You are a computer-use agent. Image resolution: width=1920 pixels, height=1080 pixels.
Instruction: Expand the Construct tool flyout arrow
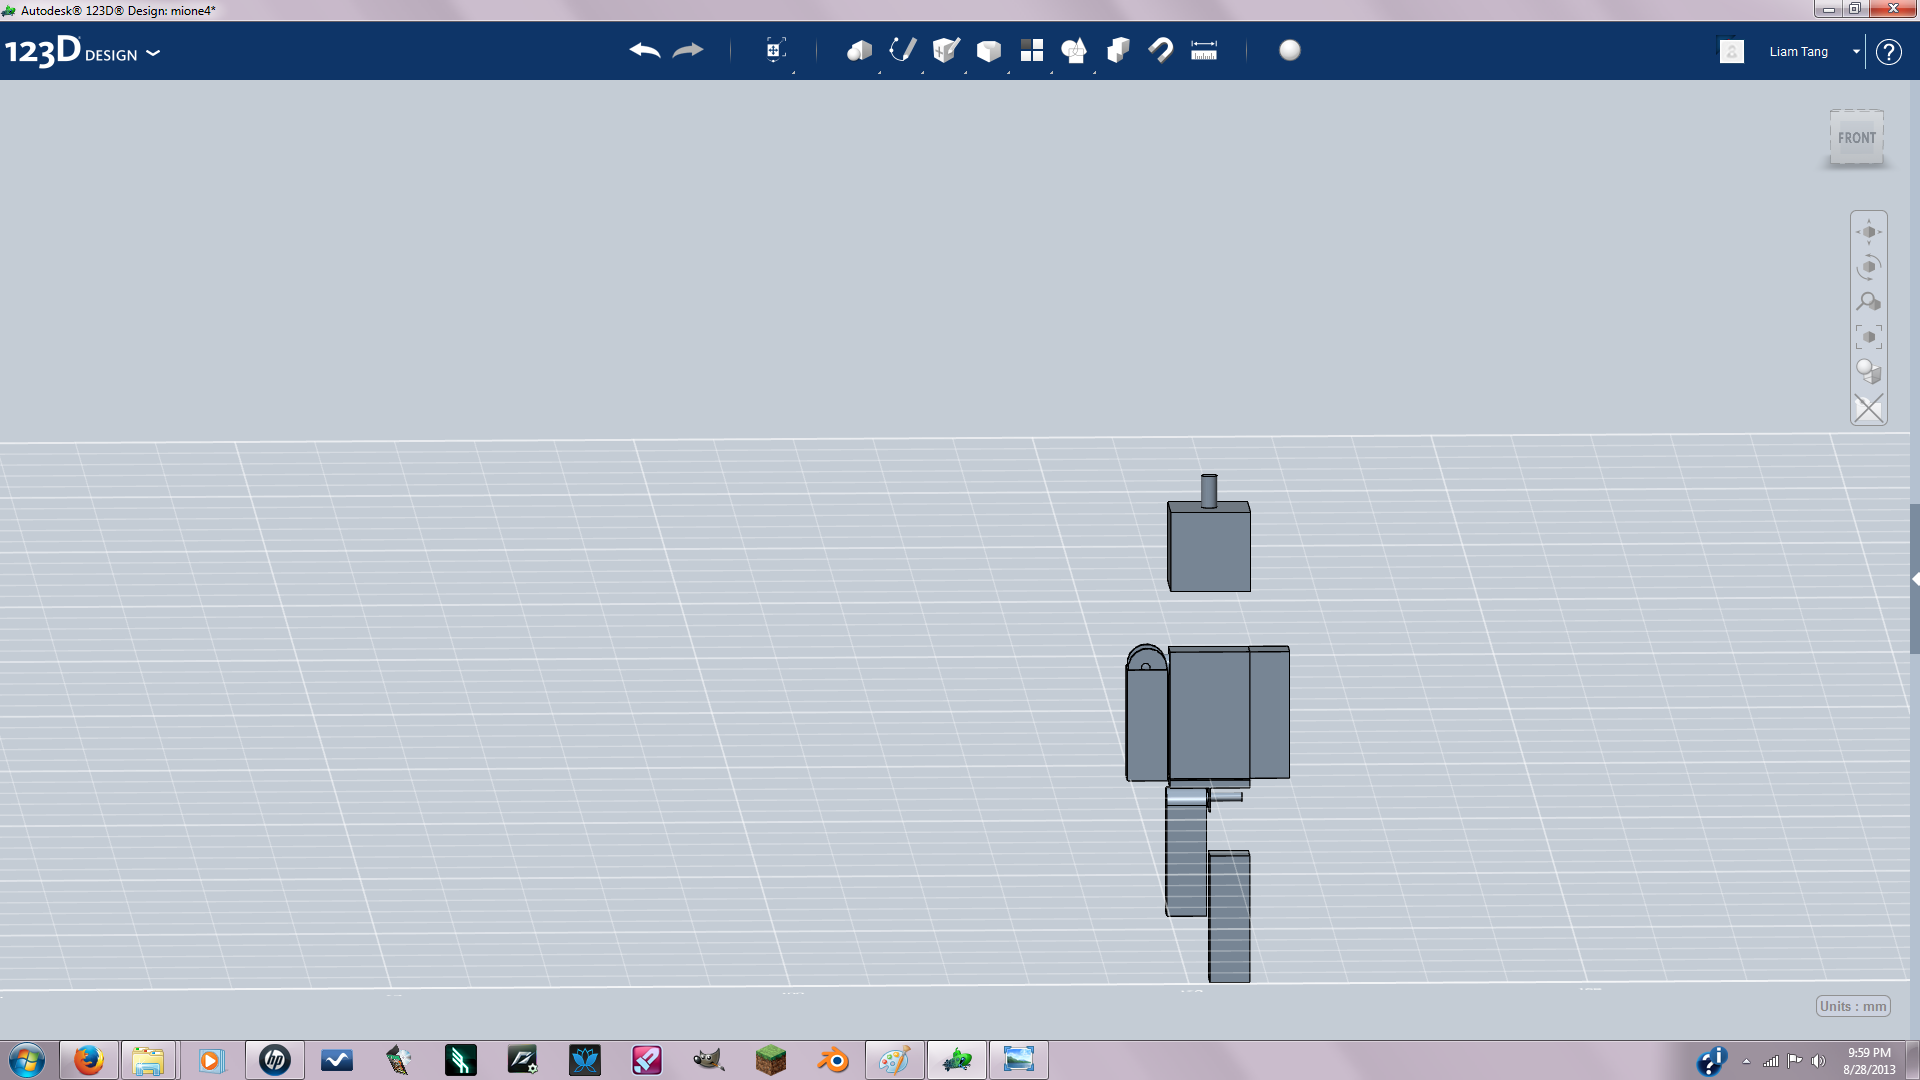coord(966,72)
